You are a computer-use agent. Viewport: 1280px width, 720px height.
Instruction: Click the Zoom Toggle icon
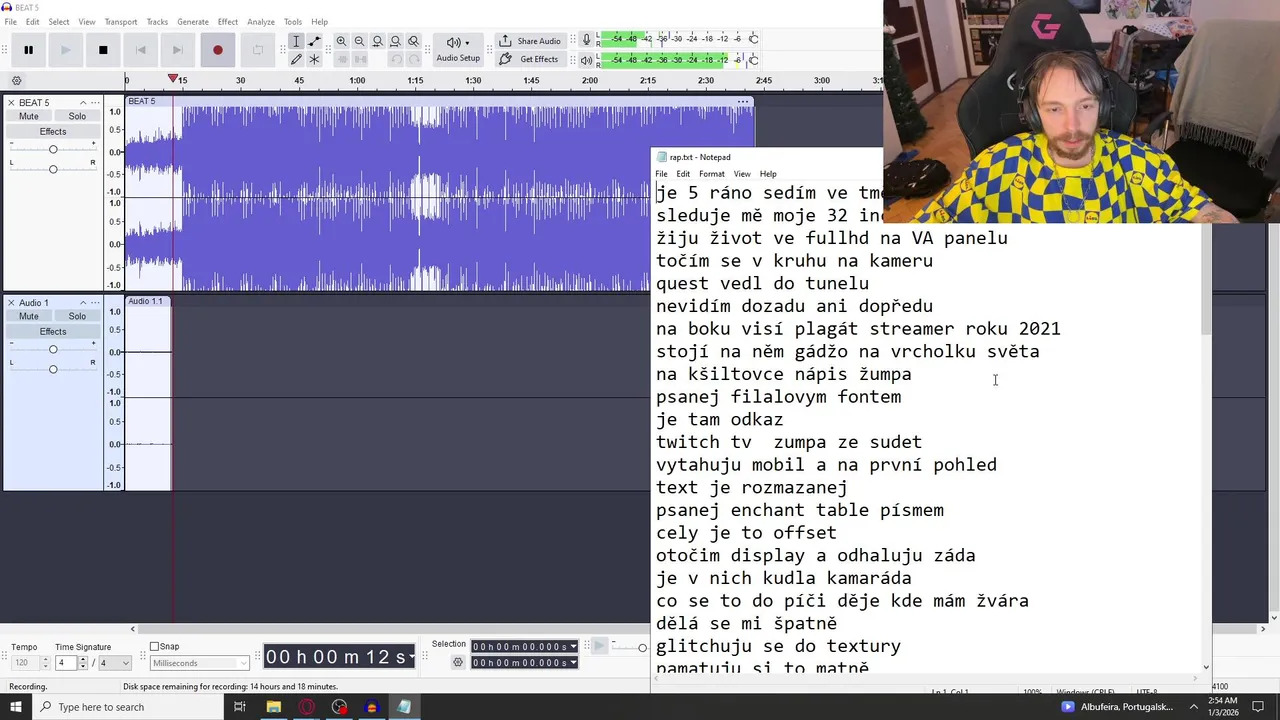click(x=413, y=41)
